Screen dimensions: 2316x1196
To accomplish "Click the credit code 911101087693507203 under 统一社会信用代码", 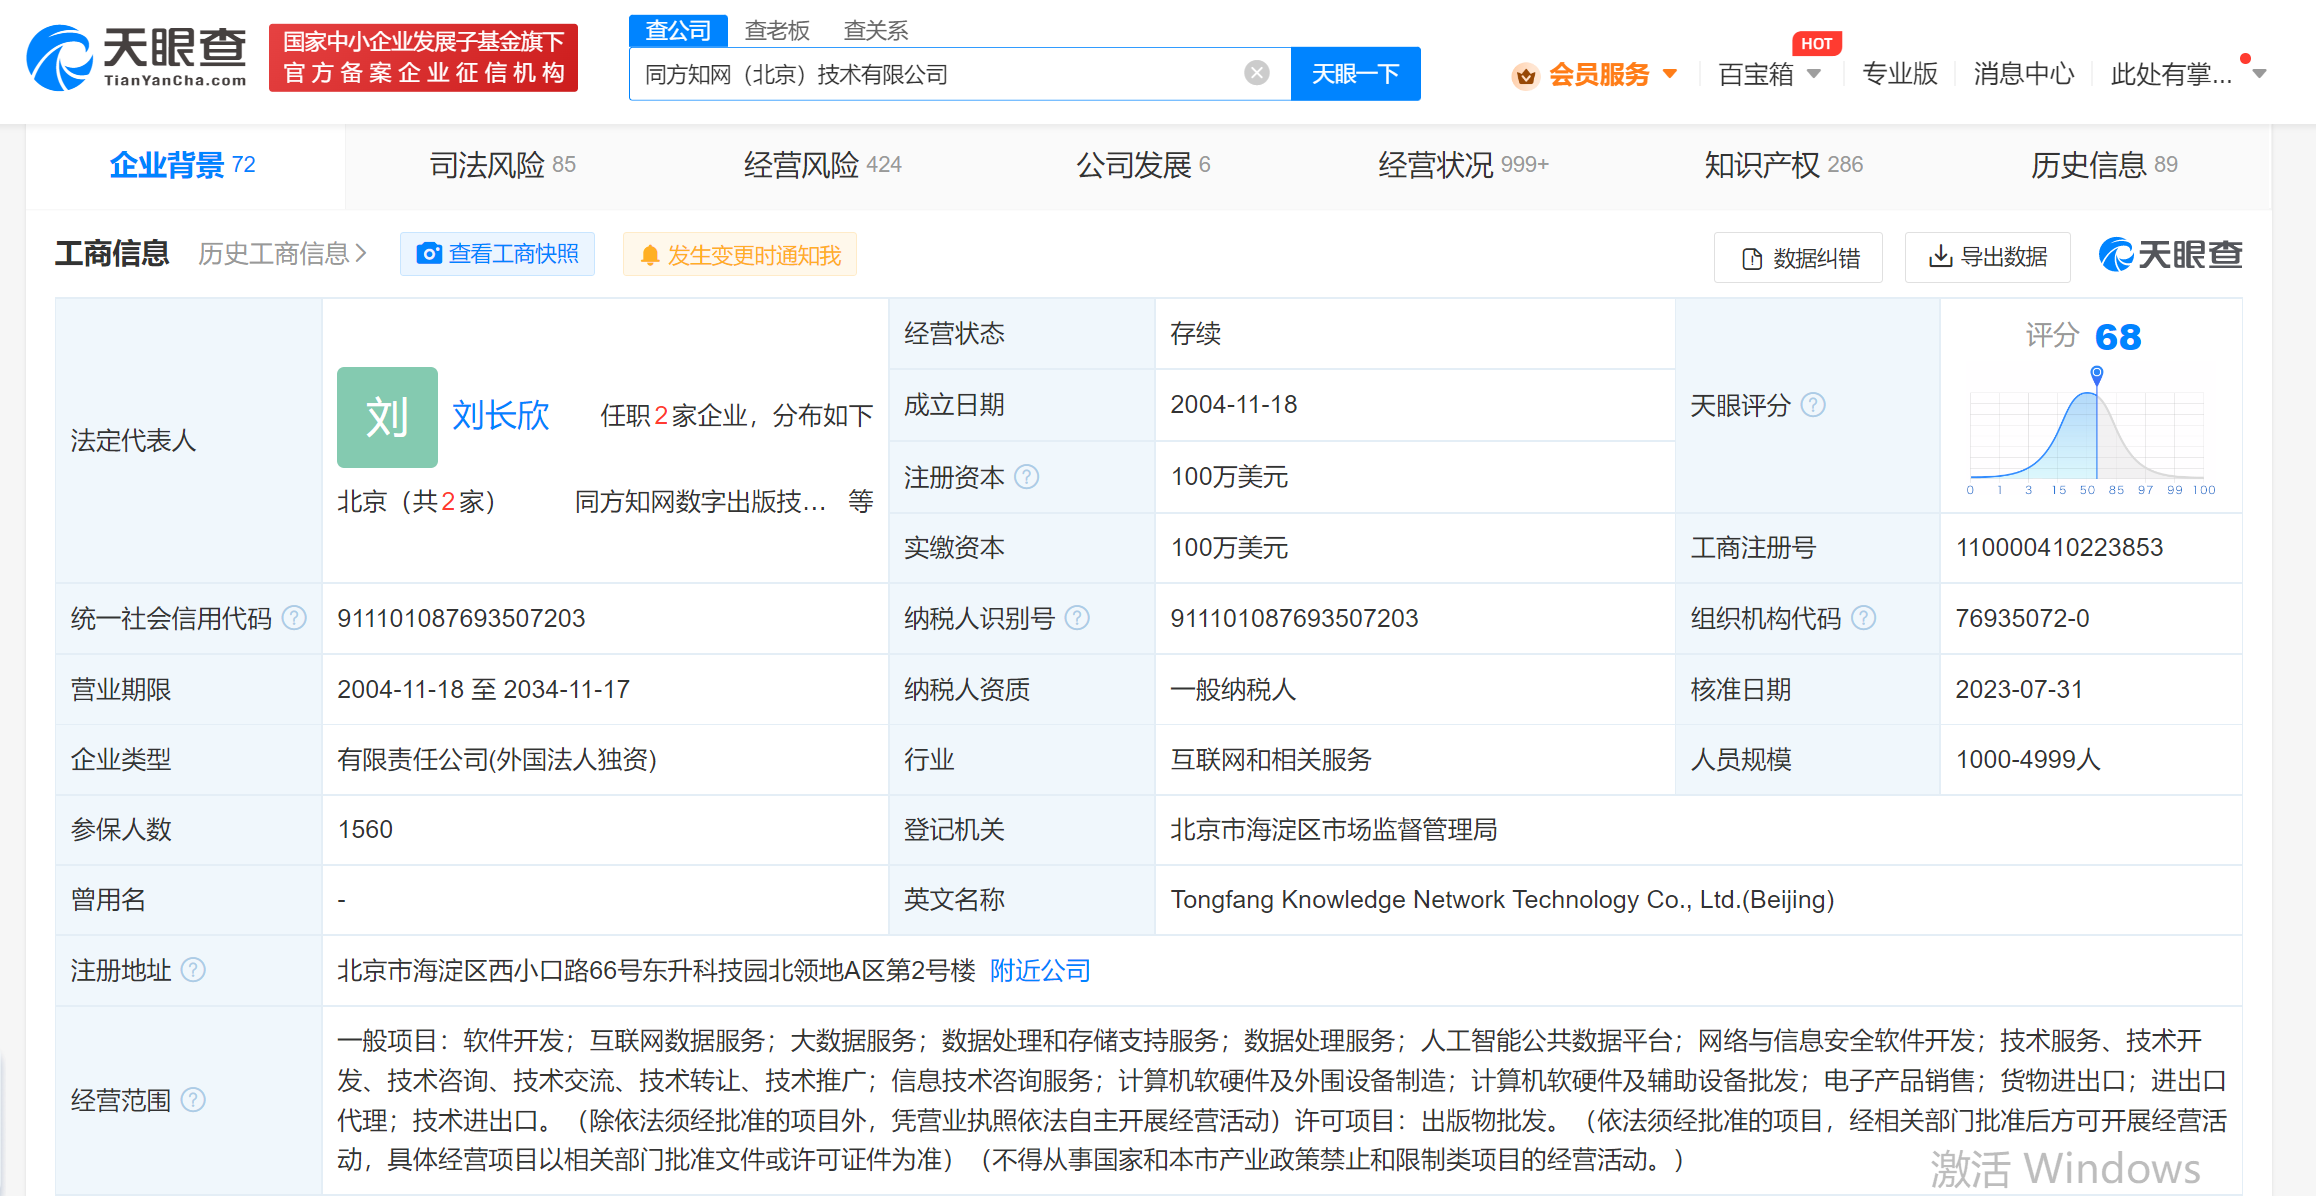I will click(x=461, y=618).
